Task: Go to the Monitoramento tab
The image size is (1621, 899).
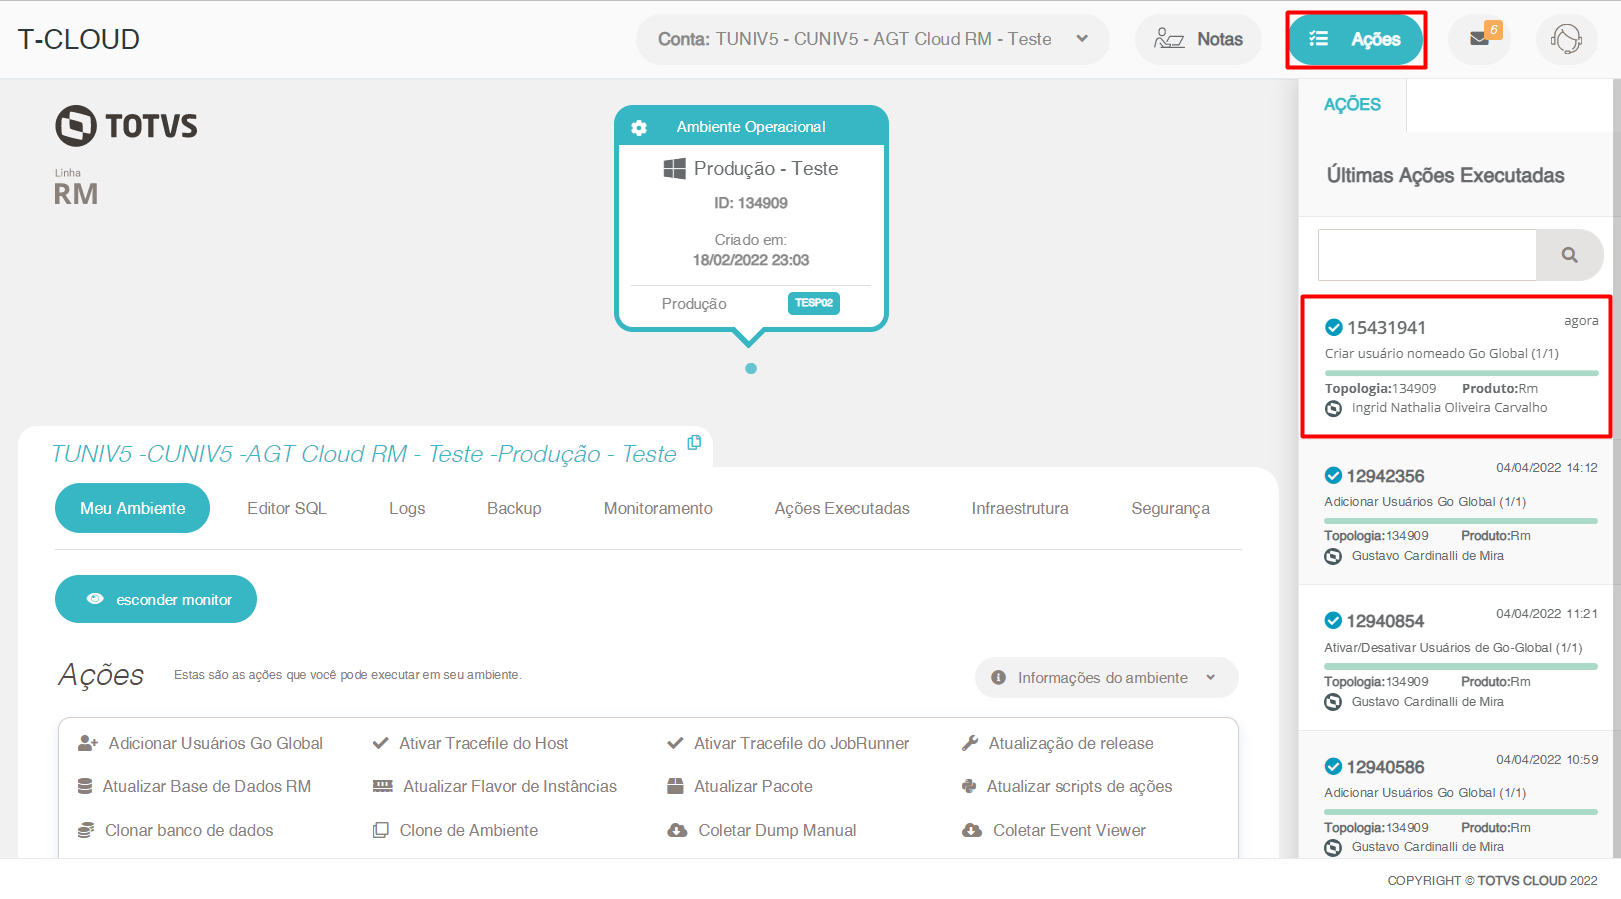Action: coord(658,508)
